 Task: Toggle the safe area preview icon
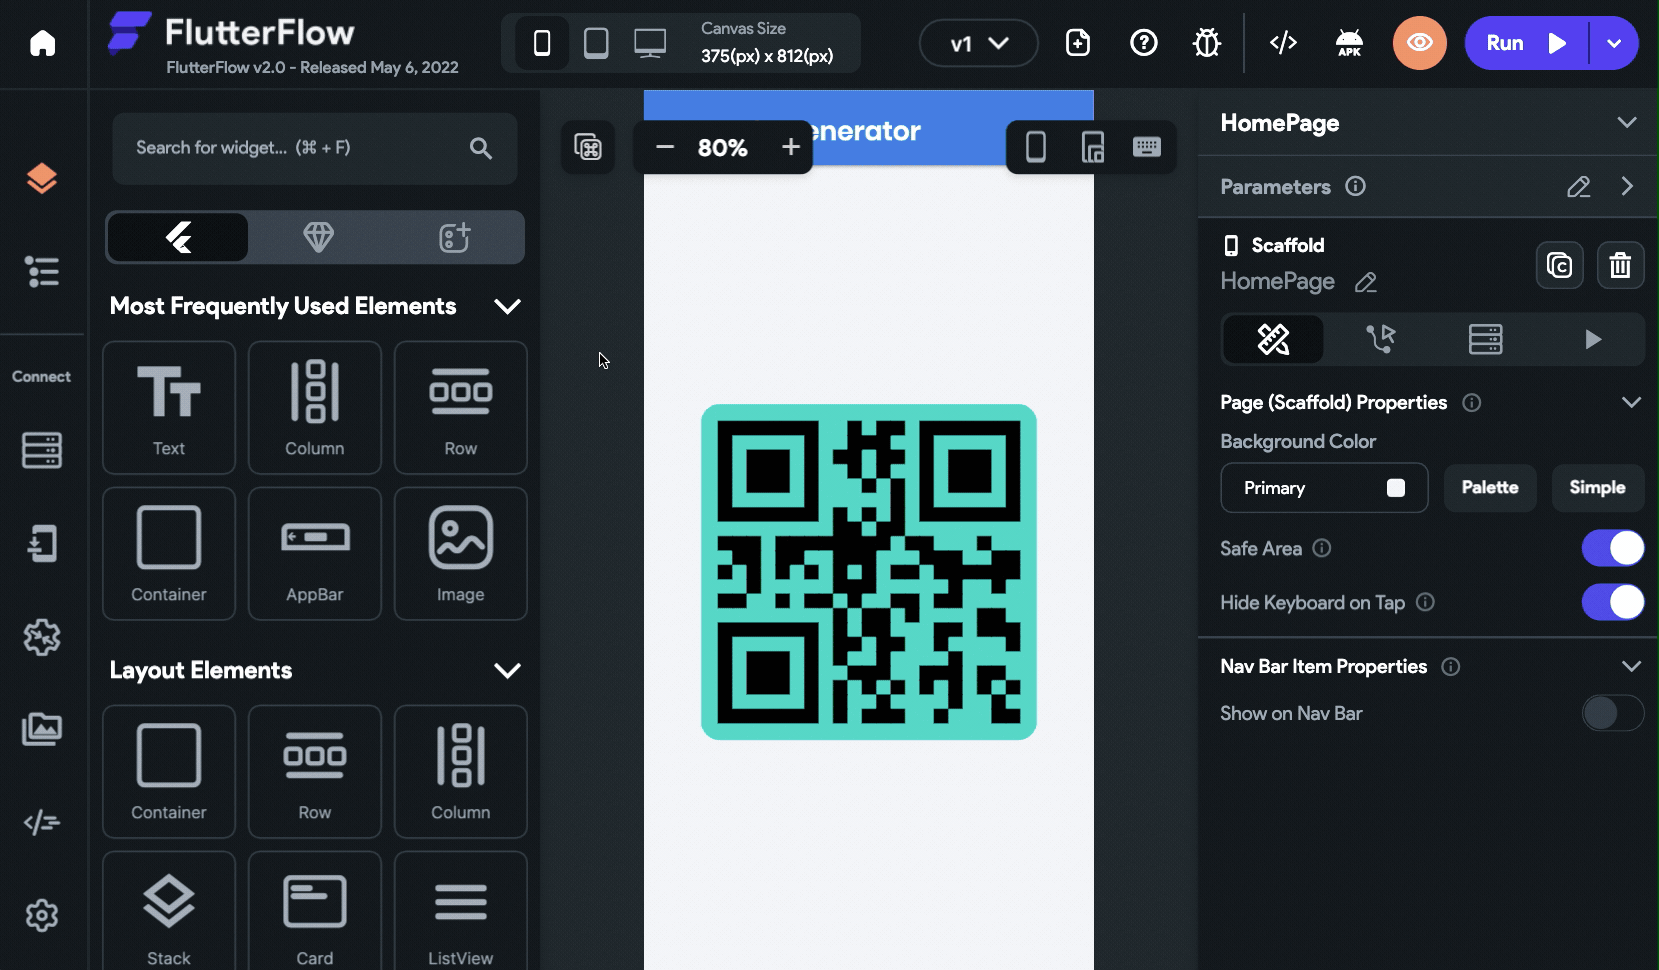[x=1093, y=147]
